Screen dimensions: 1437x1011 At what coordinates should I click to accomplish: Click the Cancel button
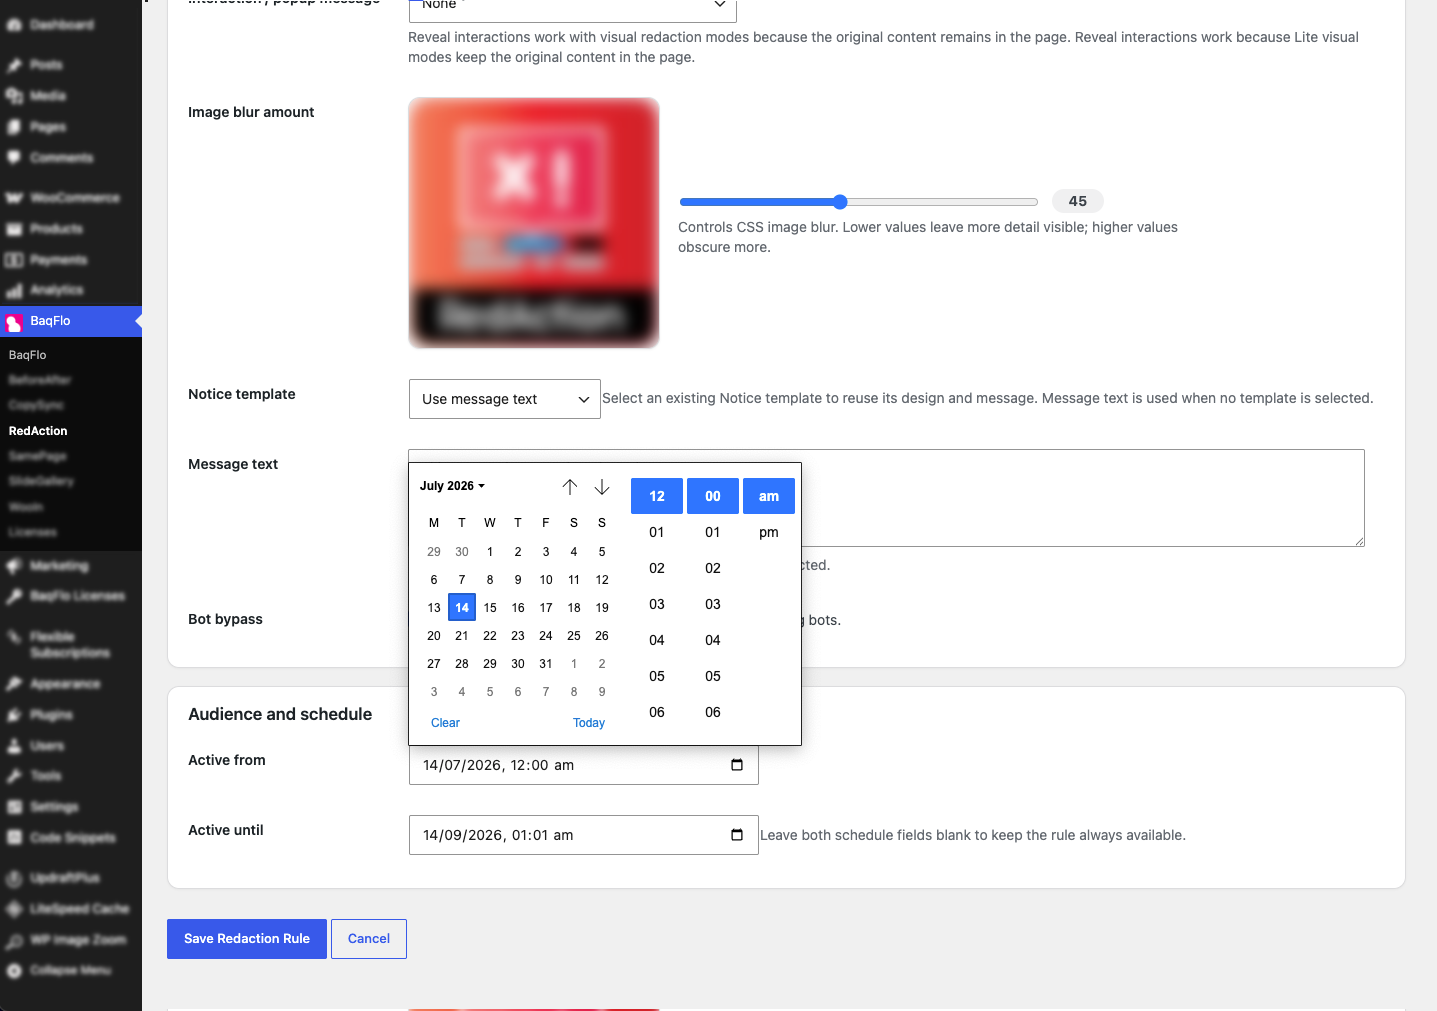tap(369, 939)
